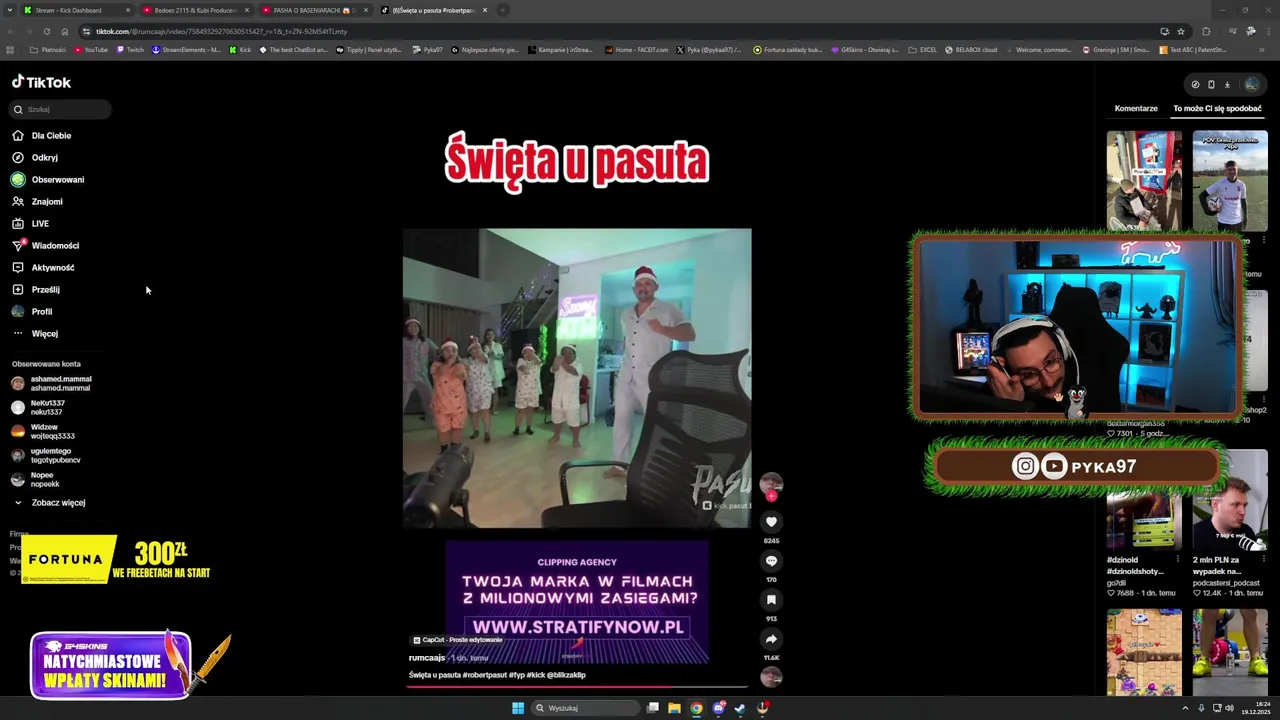Image resolution: width=1280 pixels, height=720 pixels.
Task: Expand the Więcej three-dots menu
Action: (x=18, y=333)
